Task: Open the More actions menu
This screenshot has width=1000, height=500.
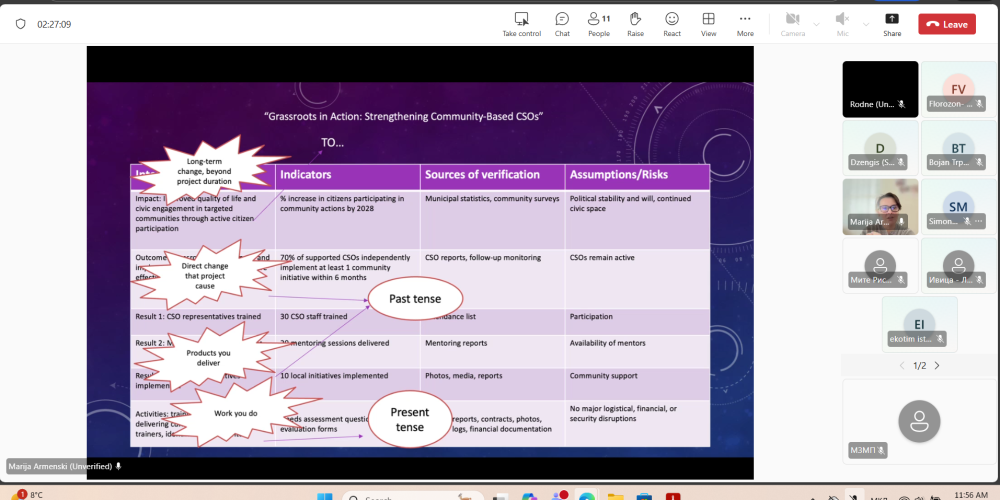Action: [x=745, y=24]
